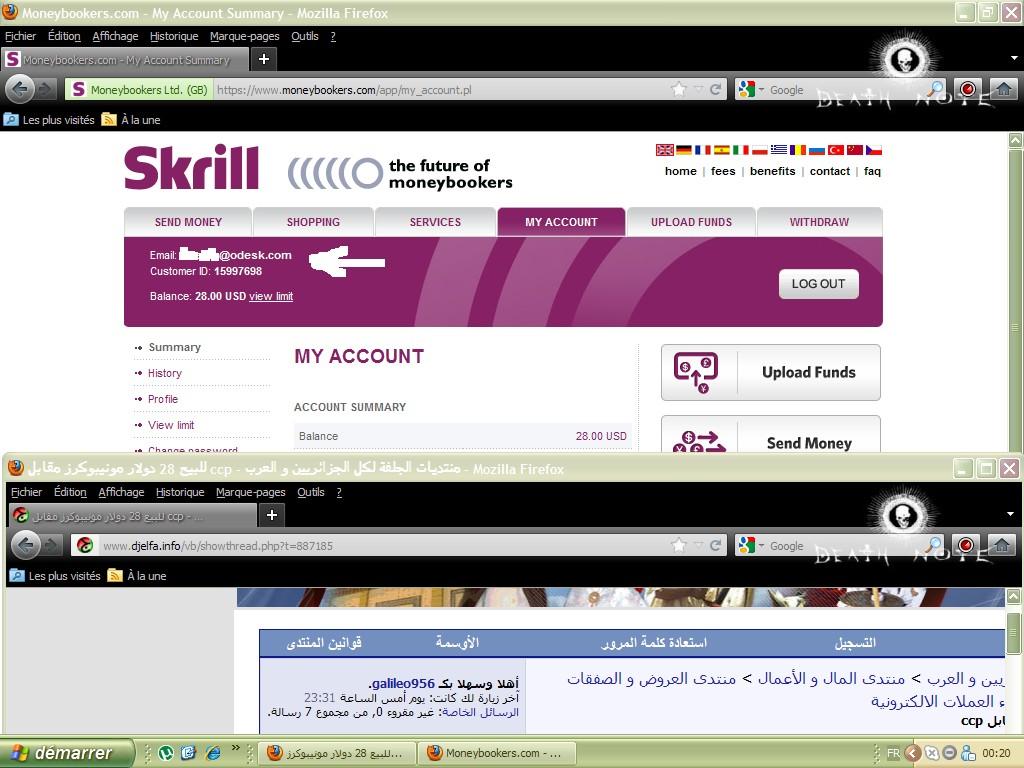The height and width of the screenshot is (768, 1024).
Task: Click home icon in forum window toolbar
Action: (x=1001, y=544)
